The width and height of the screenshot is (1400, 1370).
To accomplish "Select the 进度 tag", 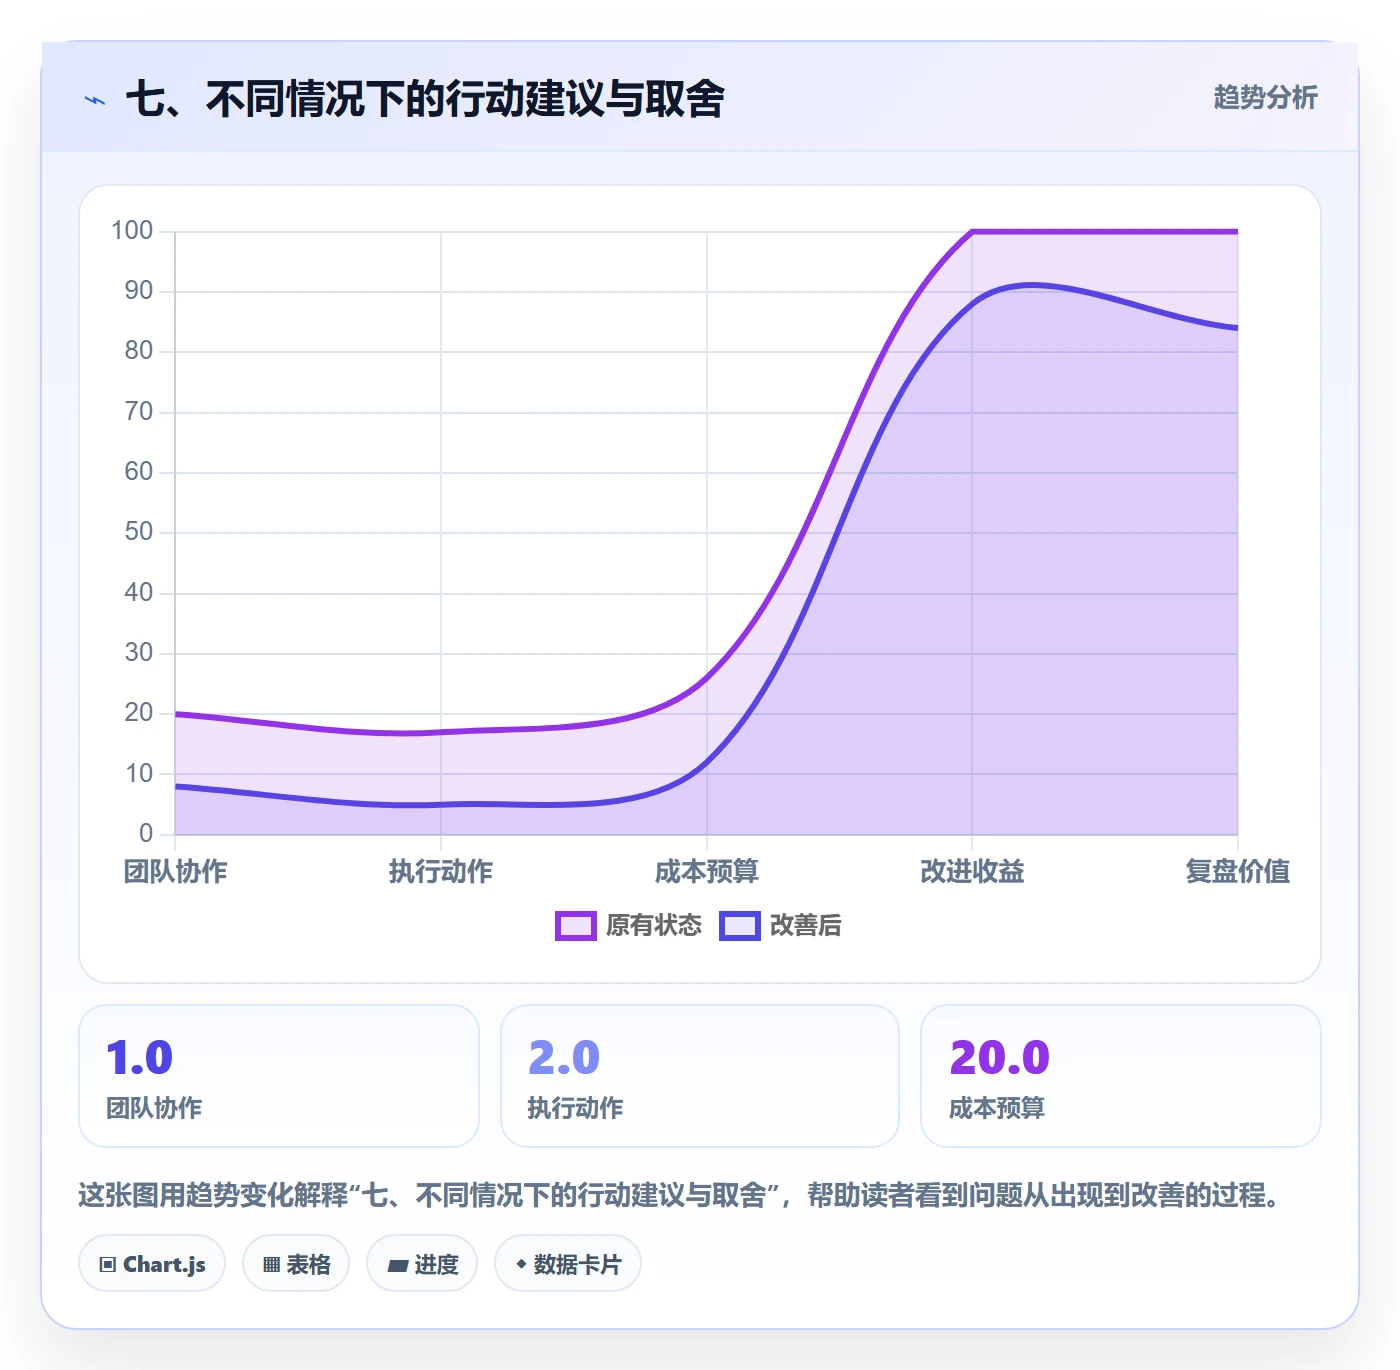I will coord(422,1264).
